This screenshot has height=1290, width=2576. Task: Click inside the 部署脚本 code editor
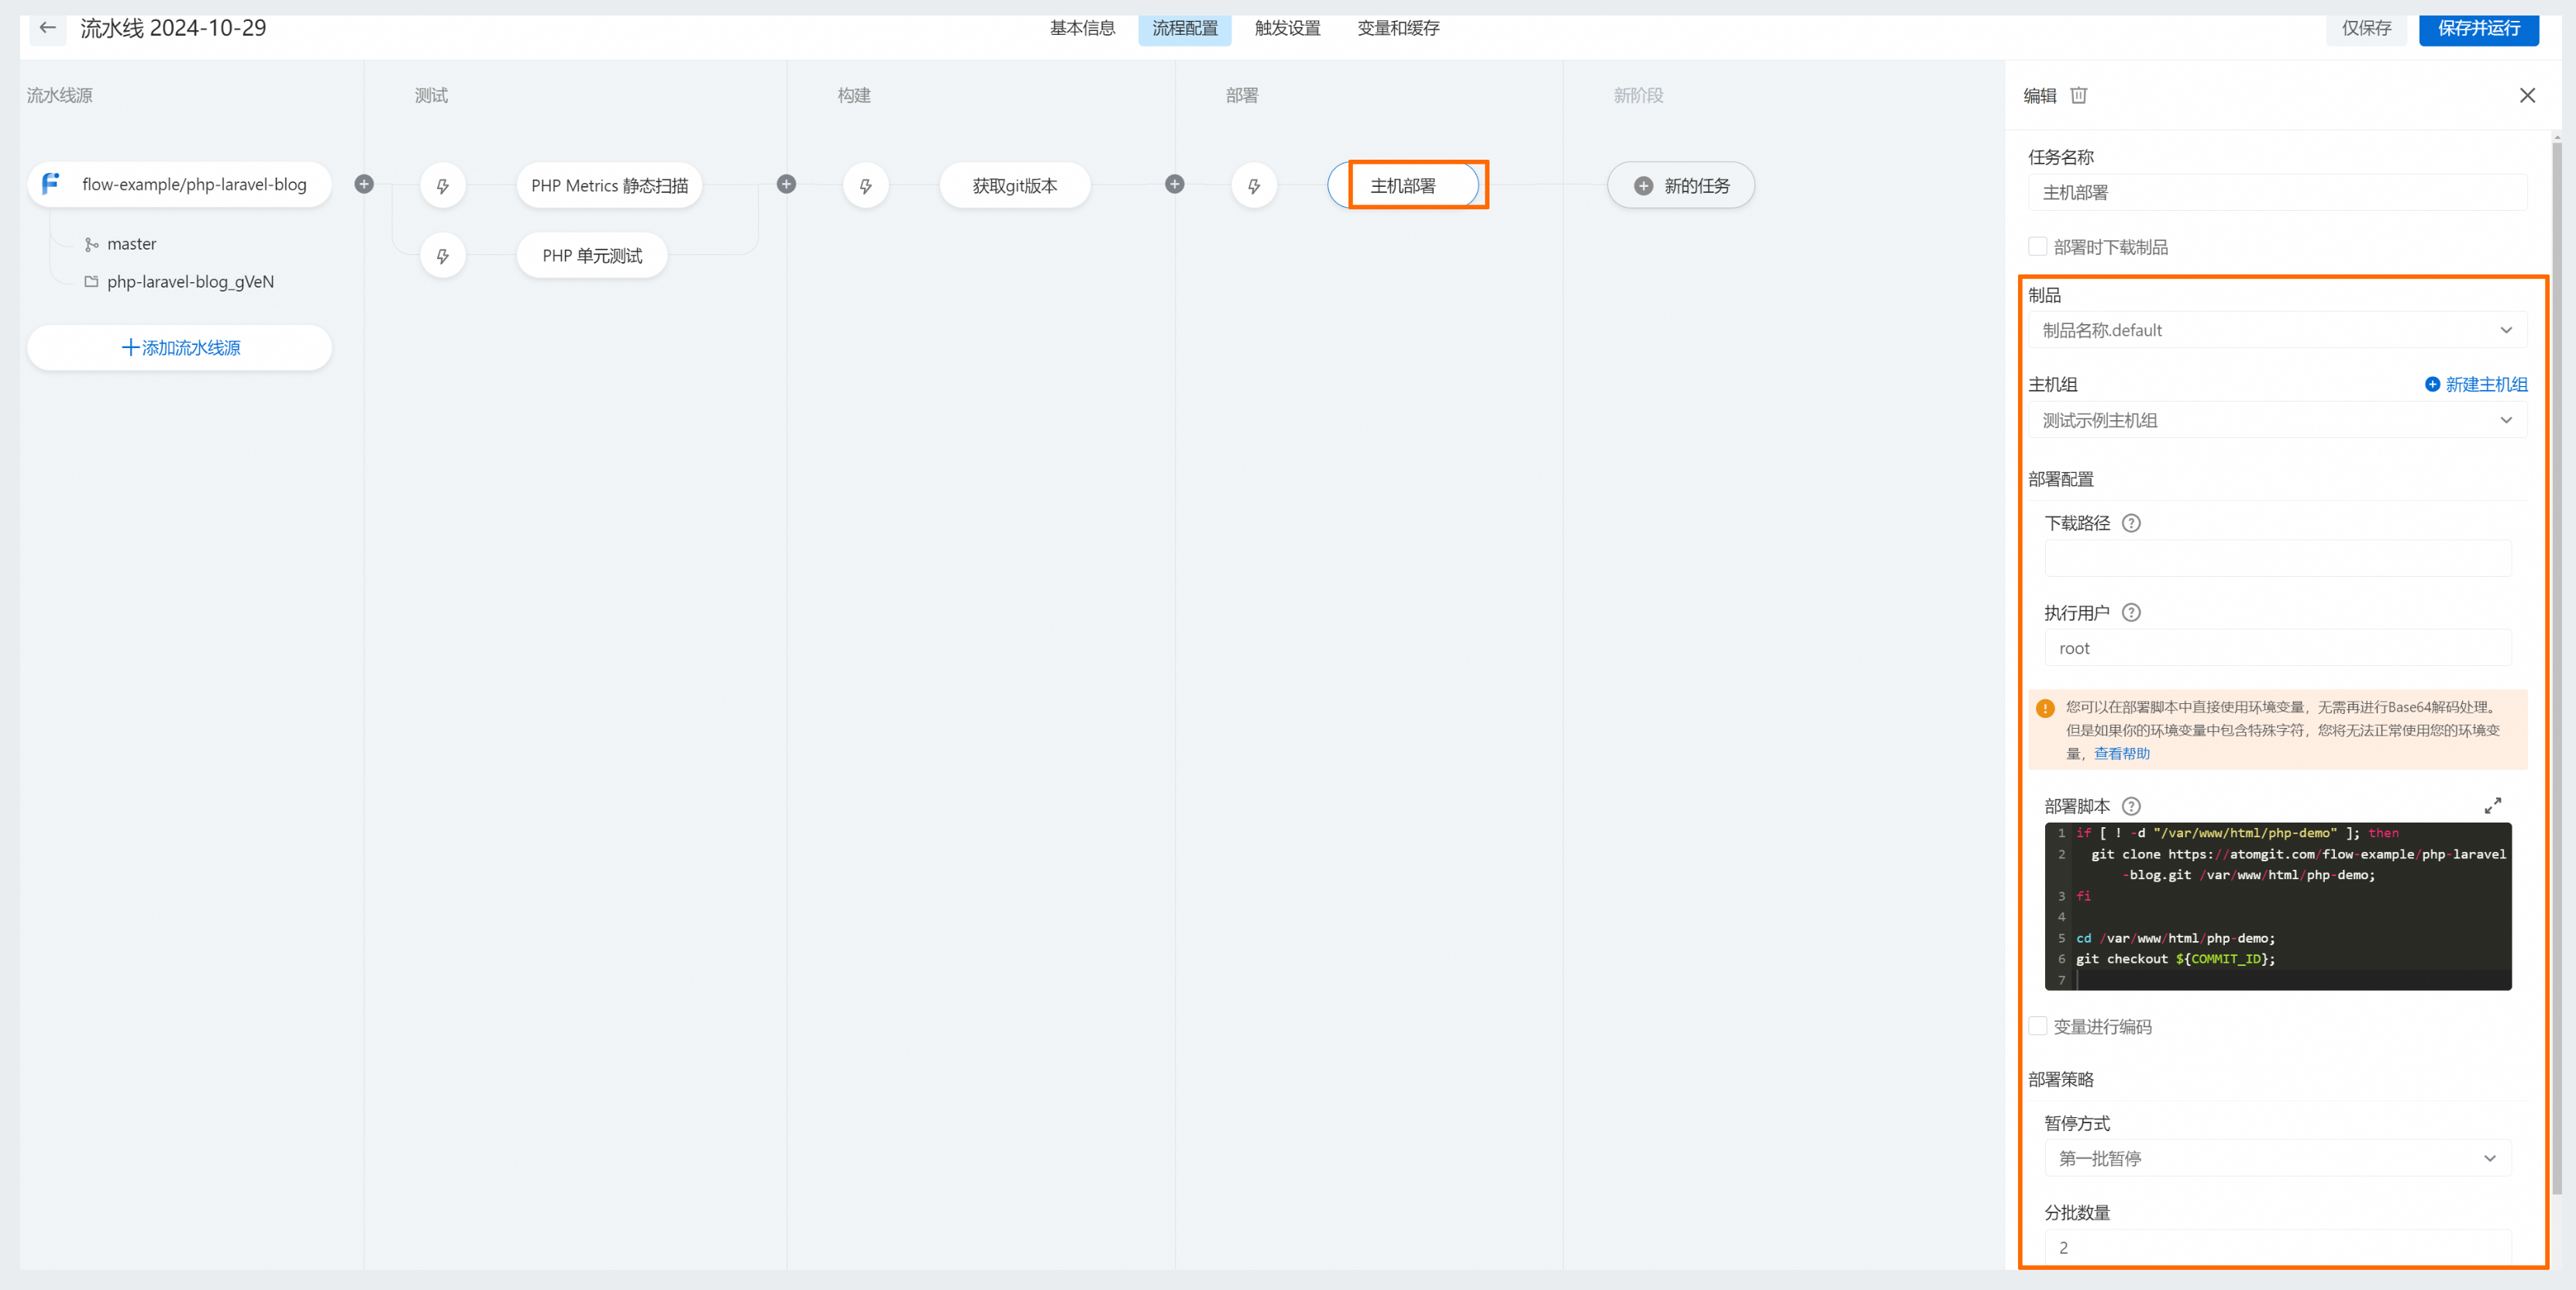(2277, 906)
